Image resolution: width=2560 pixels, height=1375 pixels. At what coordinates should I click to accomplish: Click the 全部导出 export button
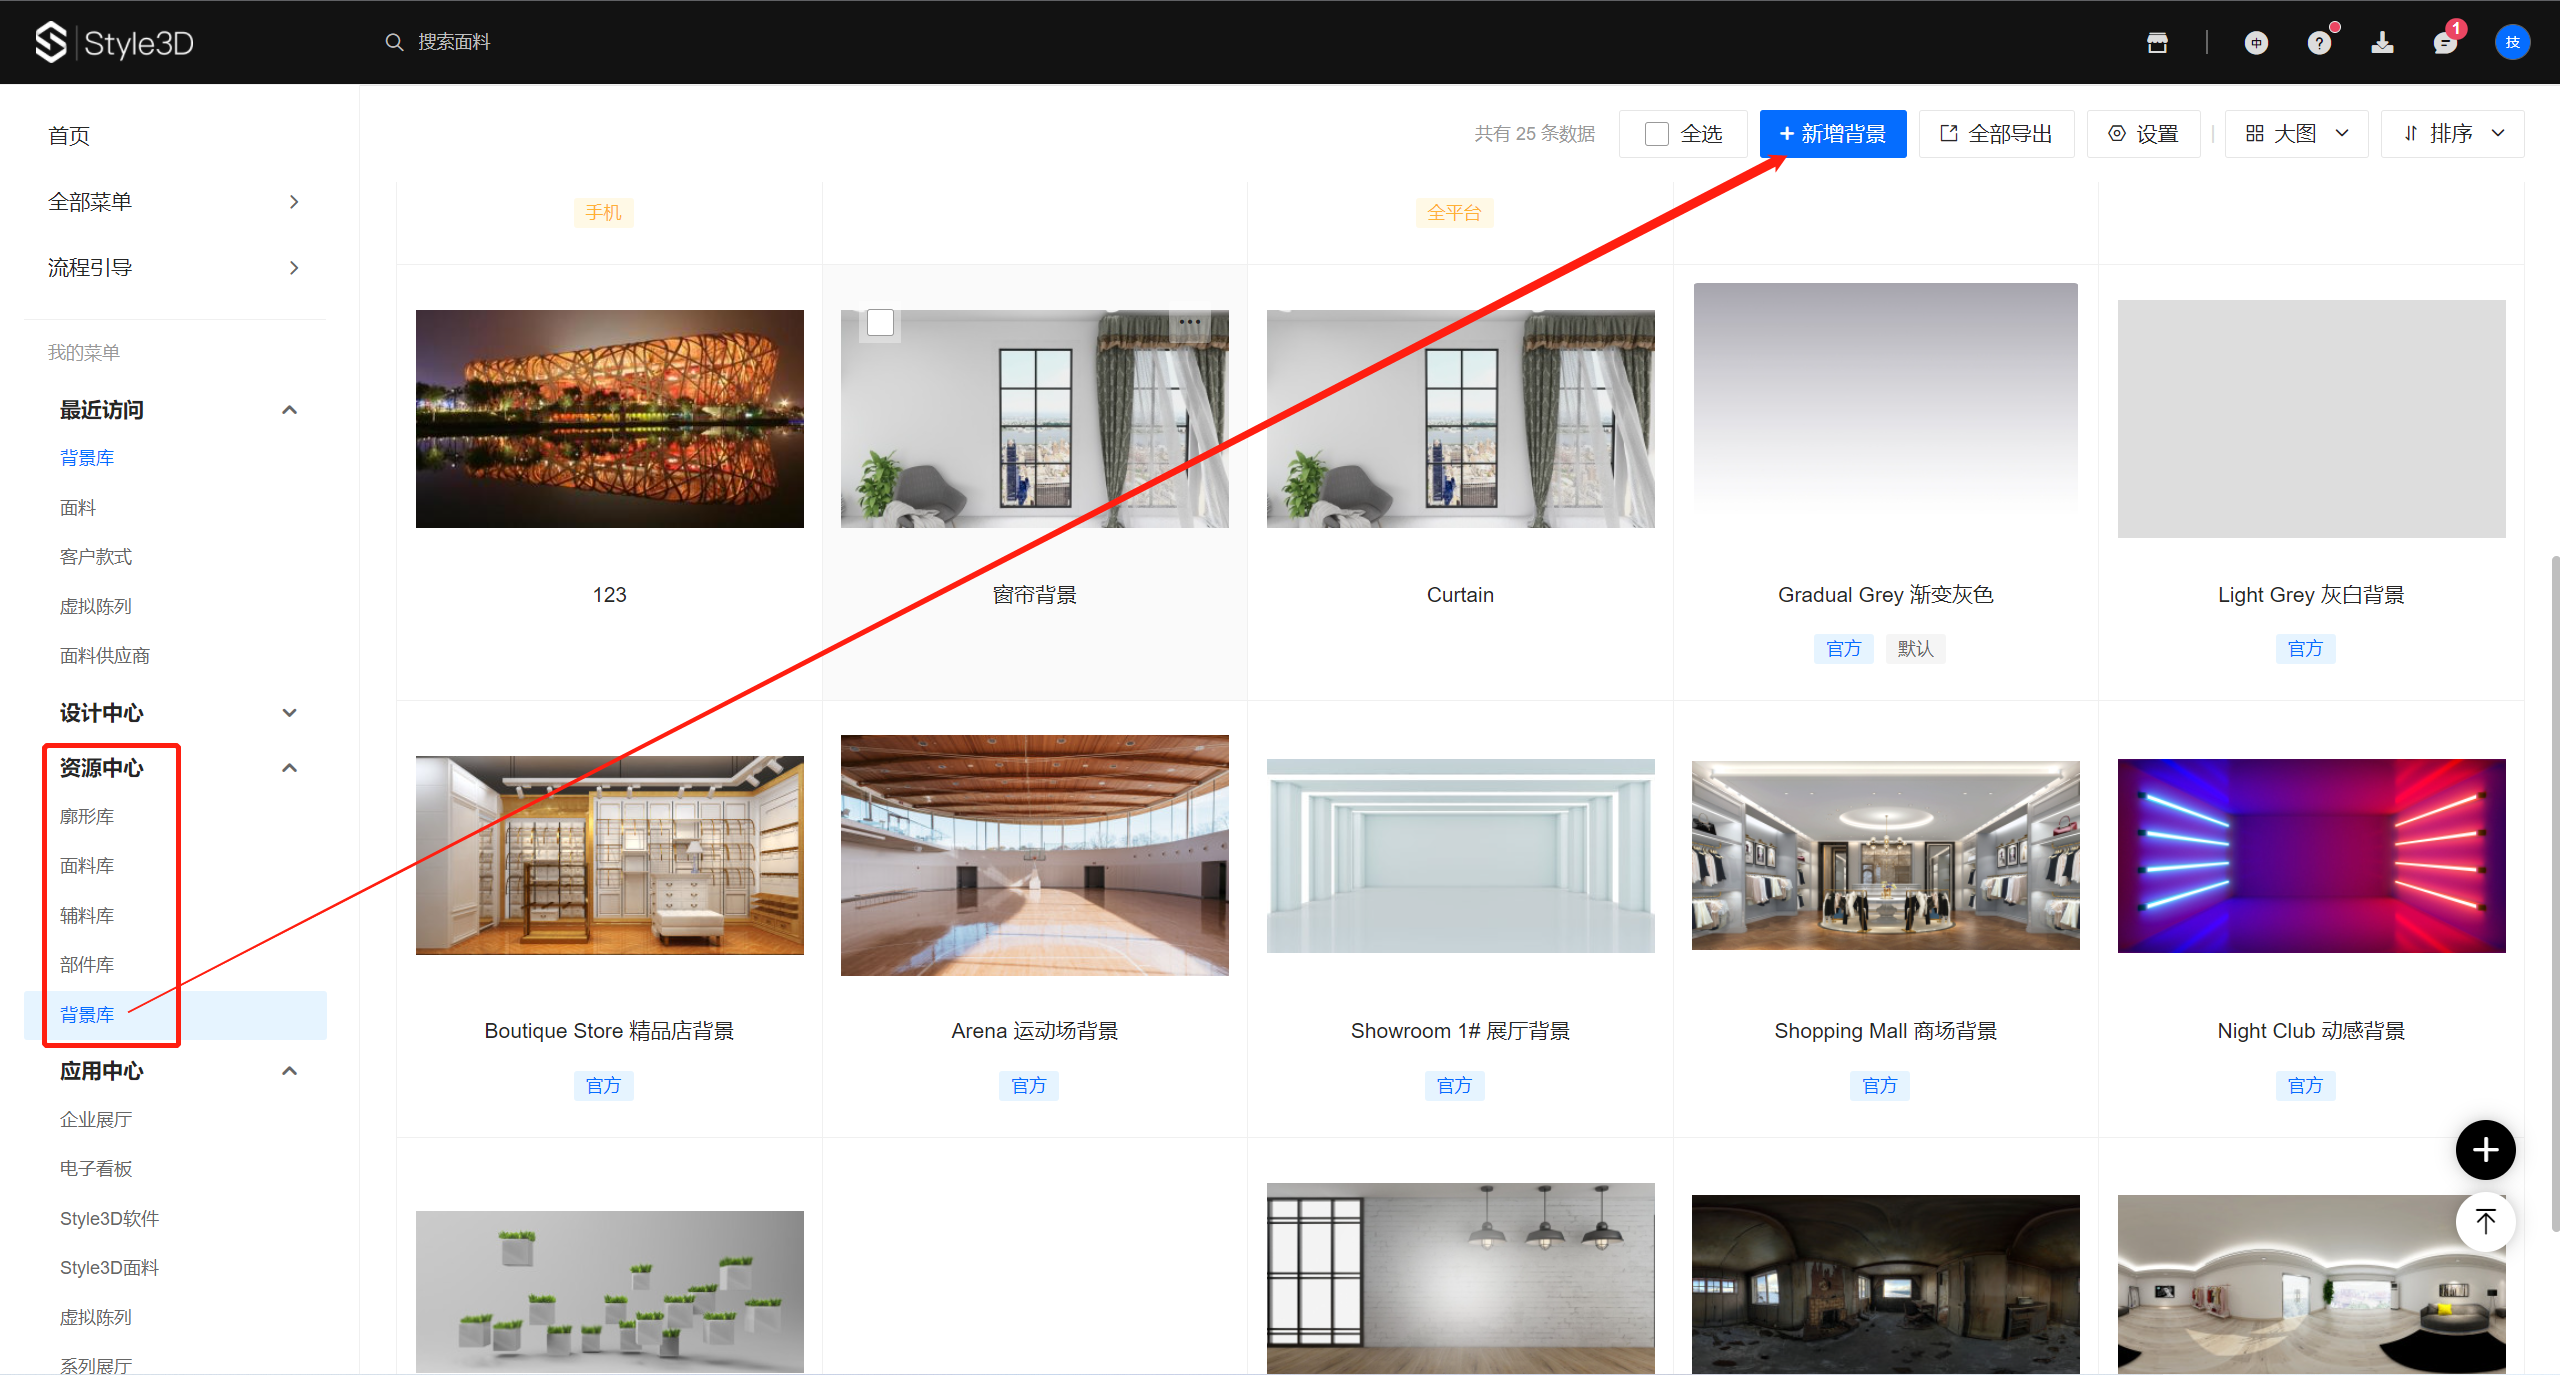click(1996, 134)
